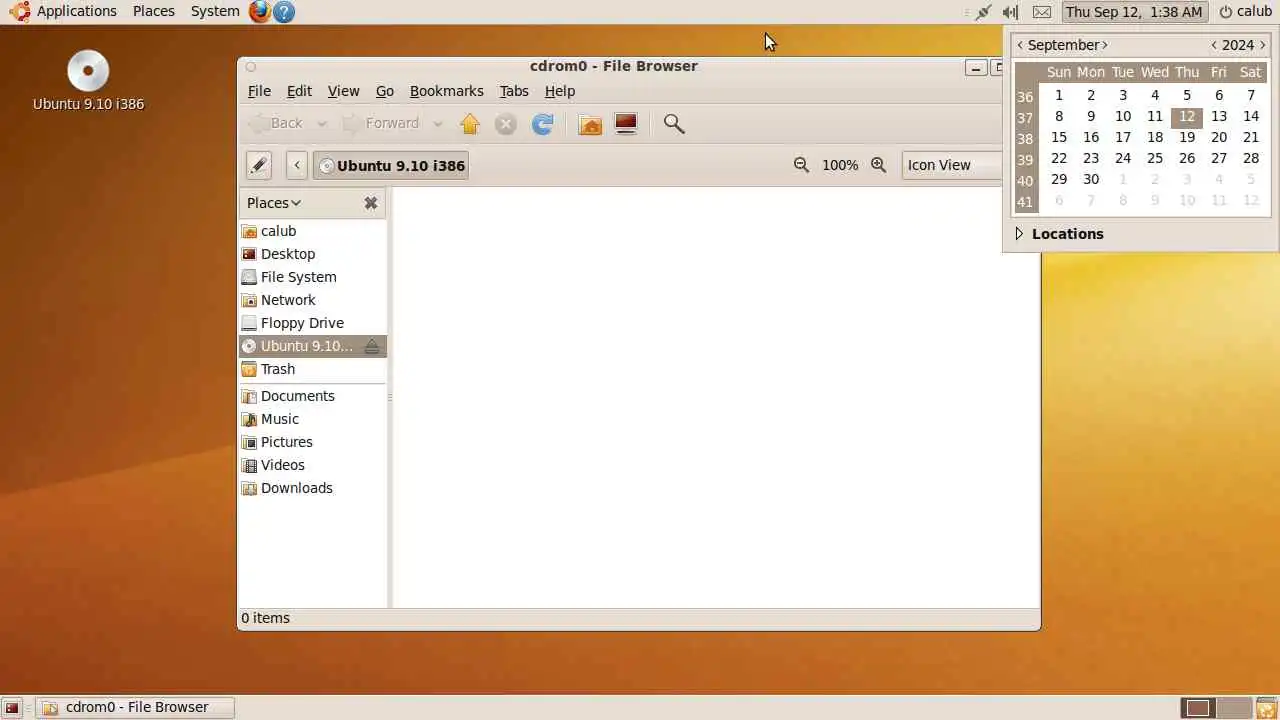The width and height of the screenshot is (1280, 720).
Task: Open the Help menu in File Browser
Action: tap(560, 91)
